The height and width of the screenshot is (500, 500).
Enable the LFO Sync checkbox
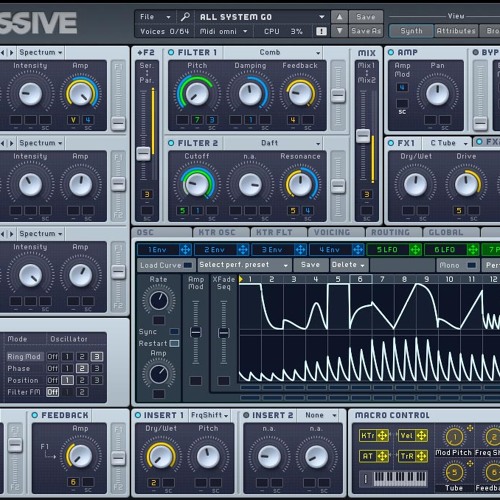pyautogui.click(x=174, y=331)
